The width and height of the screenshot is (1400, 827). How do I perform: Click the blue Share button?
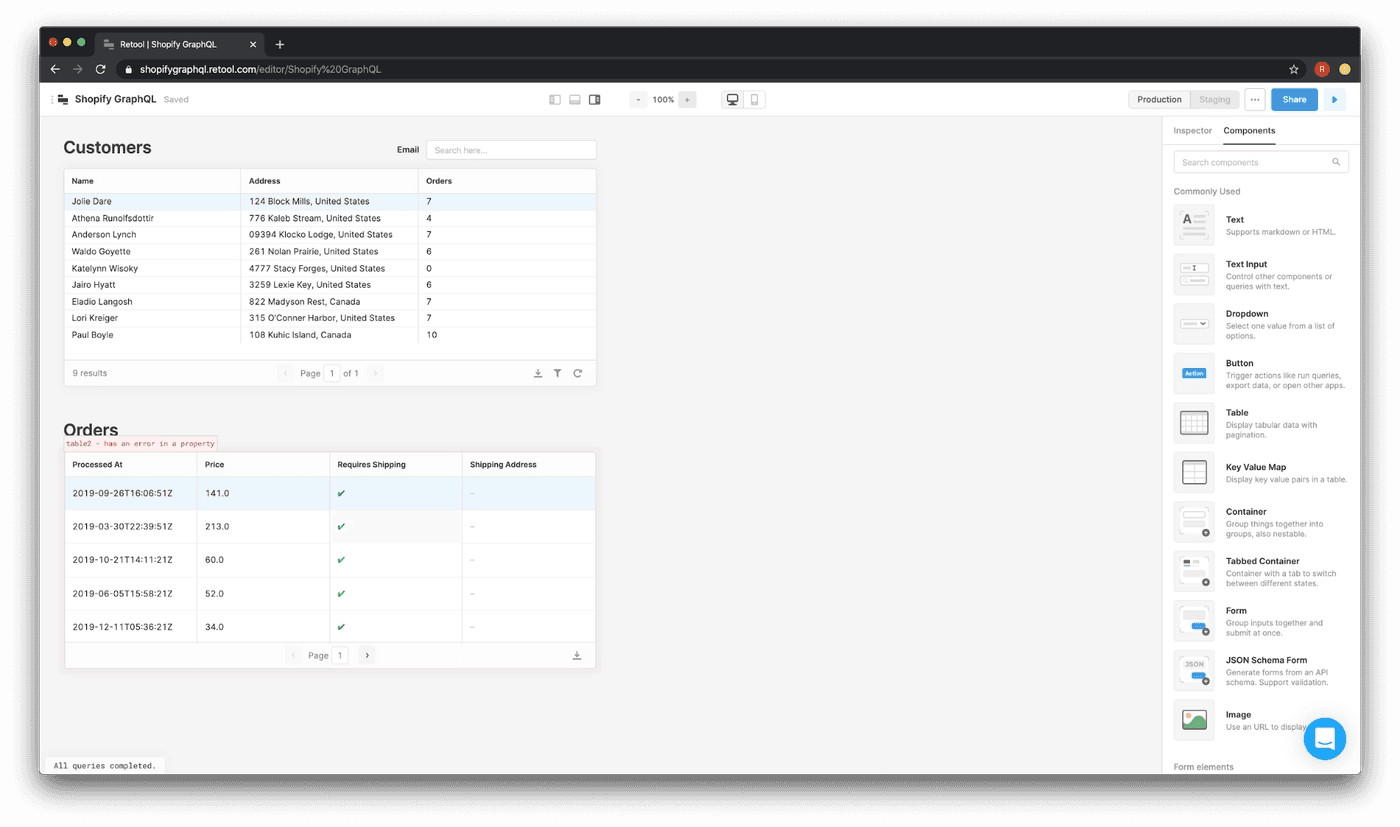click(x=1294, y=100)
